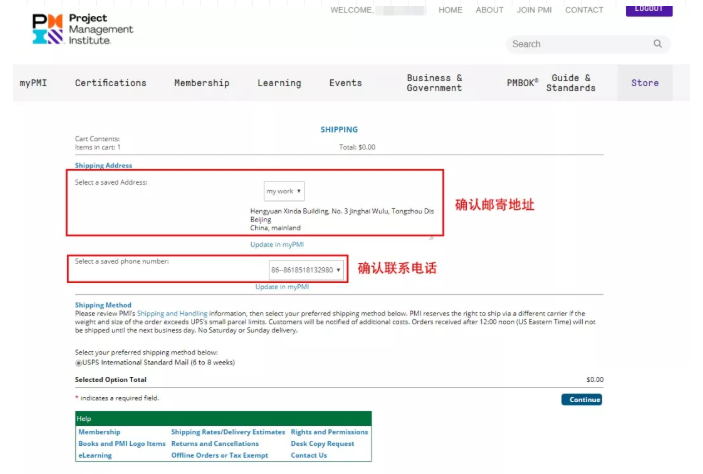This screenshot has height=474, width=703.
Task: Open the Shipping and Handling link
Action: [179, 313]
